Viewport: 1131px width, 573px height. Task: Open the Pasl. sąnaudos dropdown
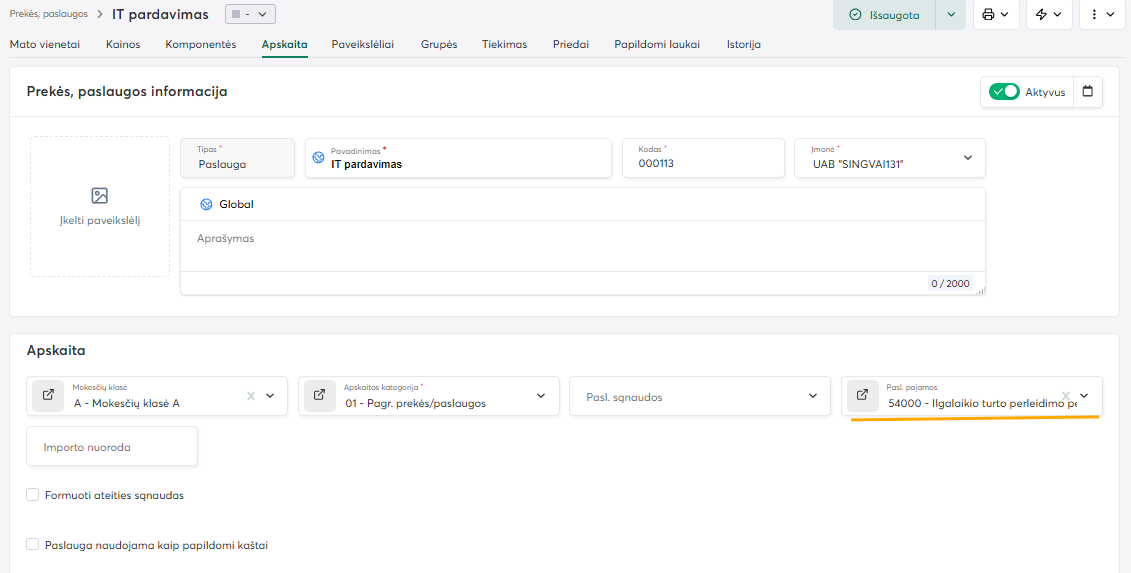click(812, 396)
